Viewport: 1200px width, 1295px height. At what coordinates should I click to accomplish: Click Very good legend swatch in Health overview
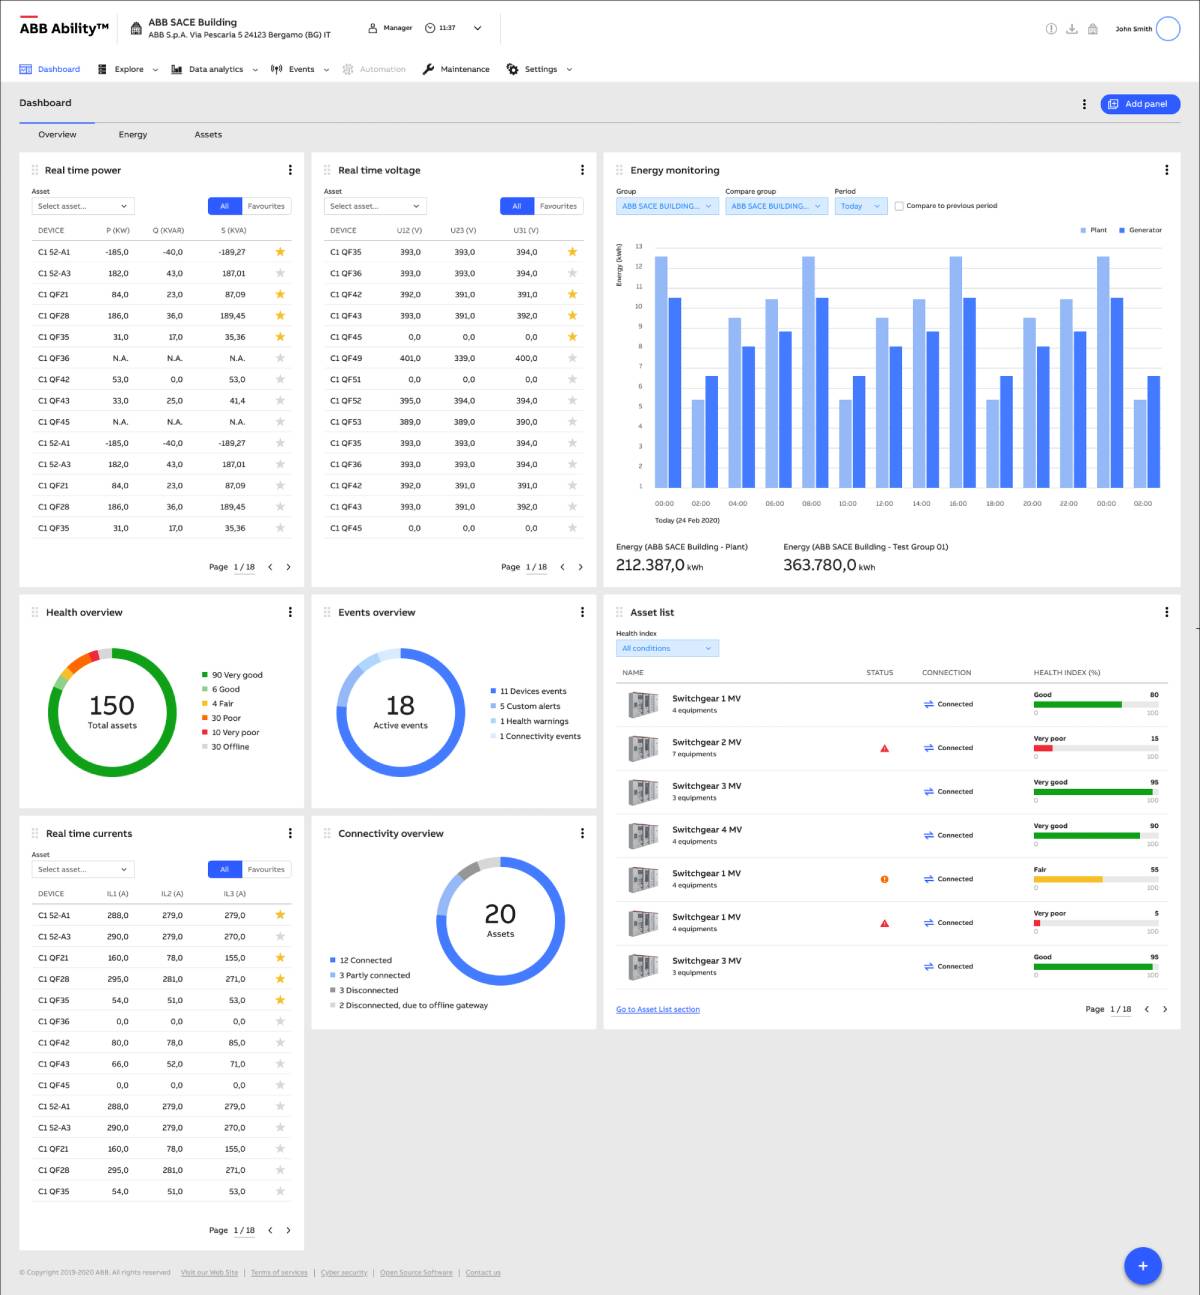[x=205, y=675]
